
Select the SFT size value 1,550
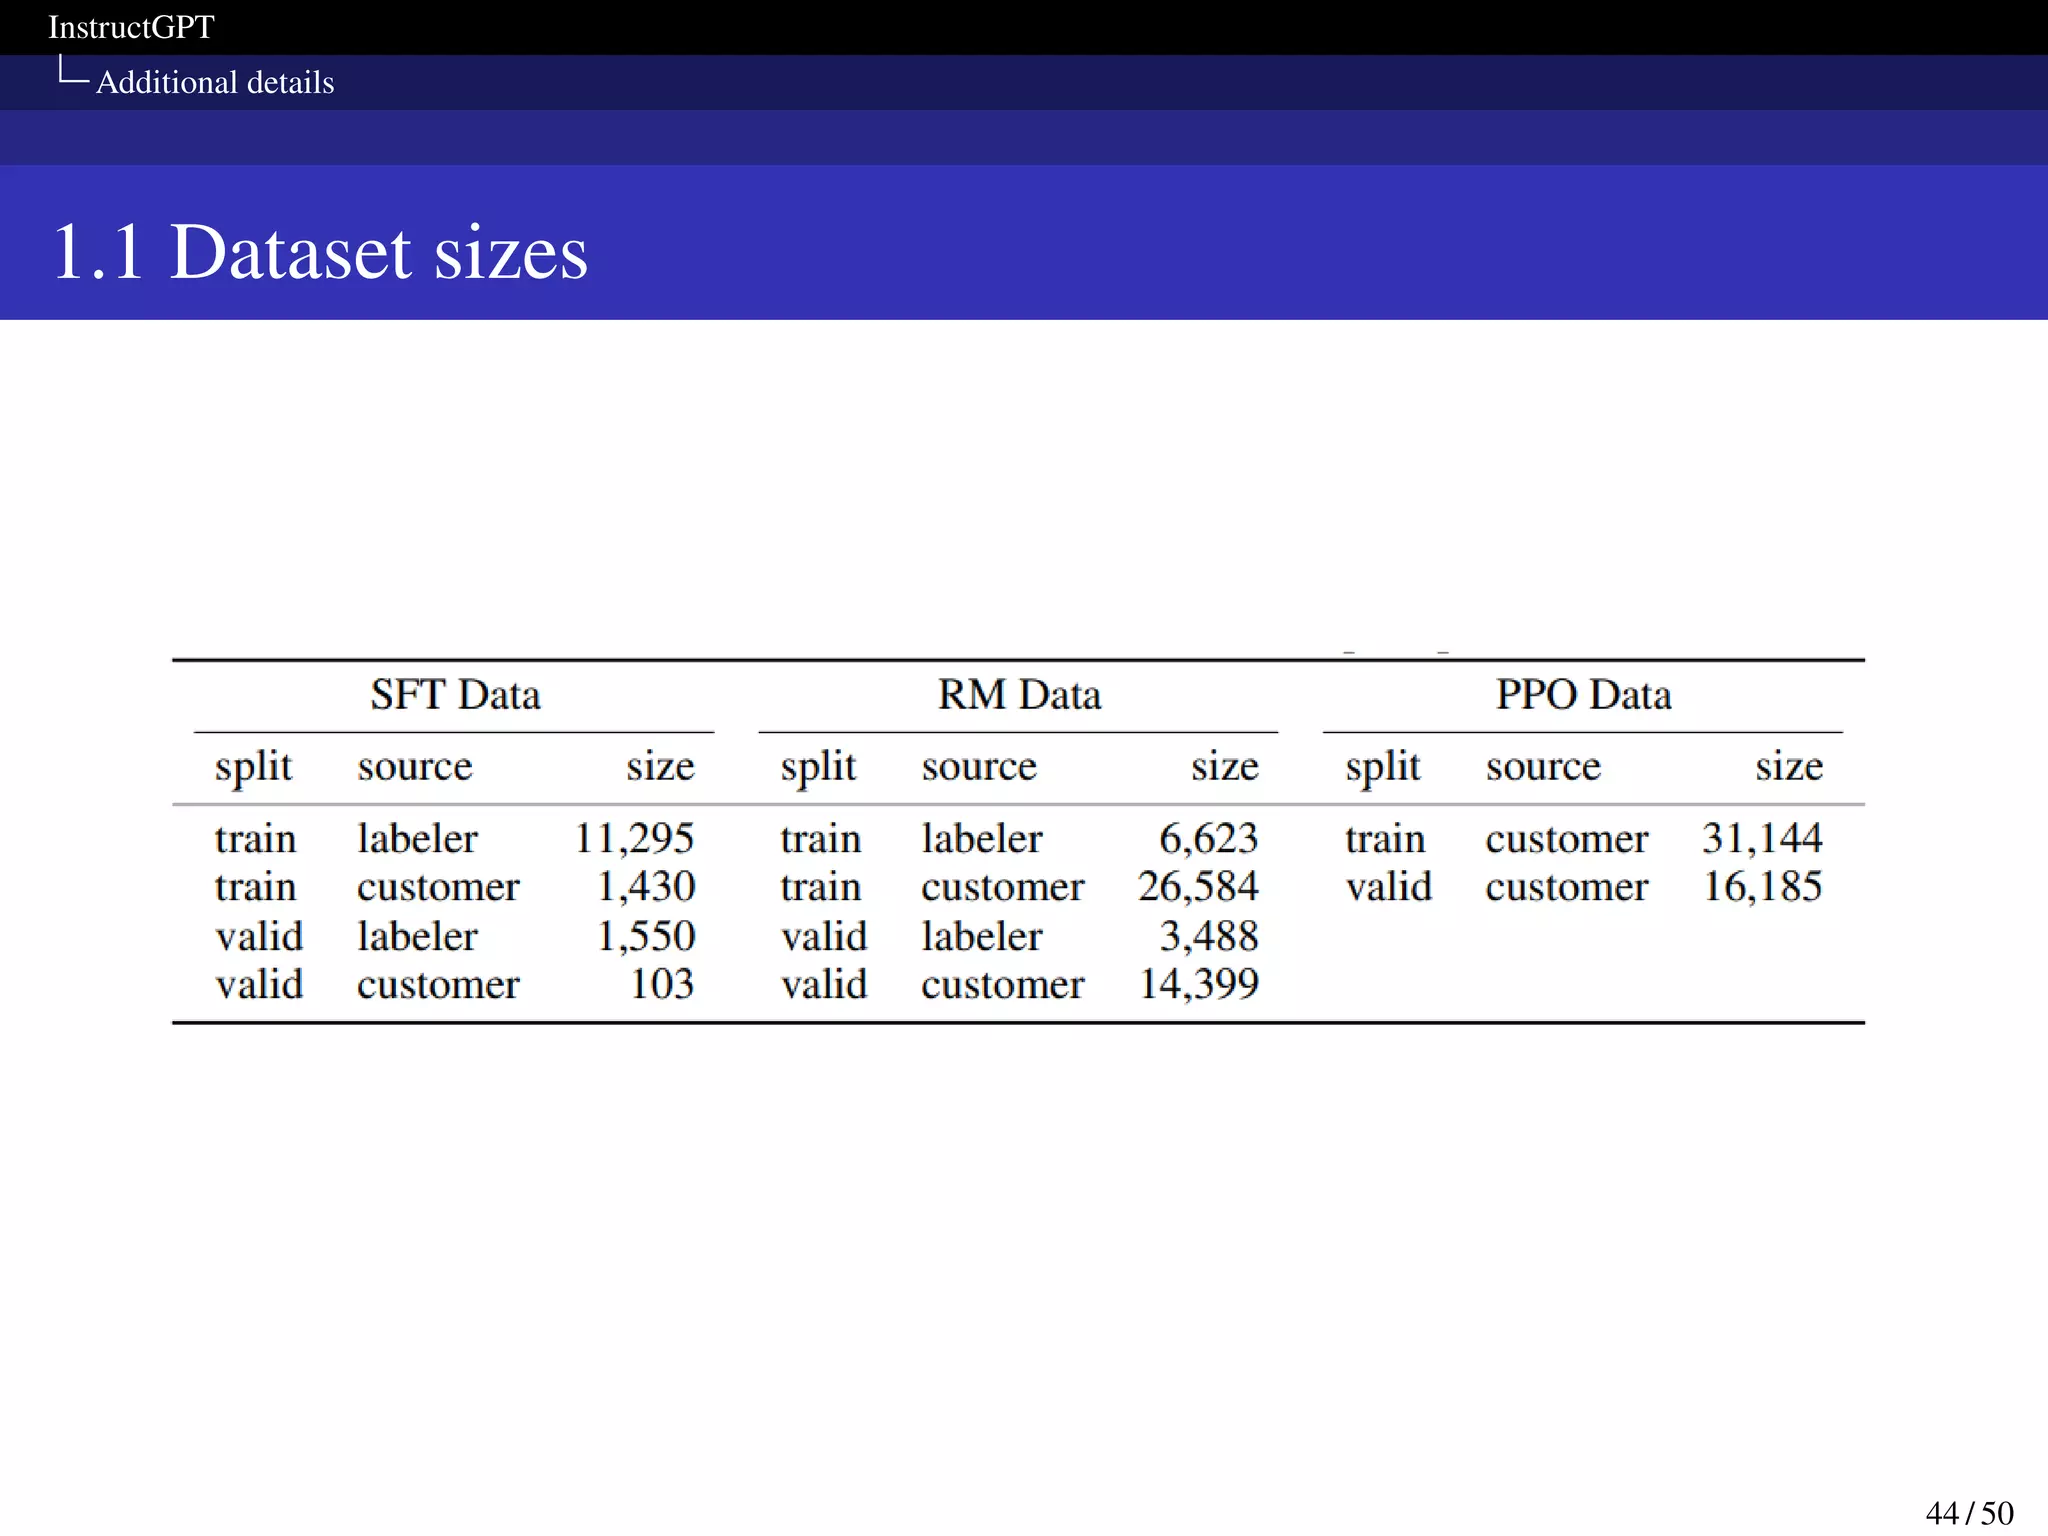tap(646, 936)
